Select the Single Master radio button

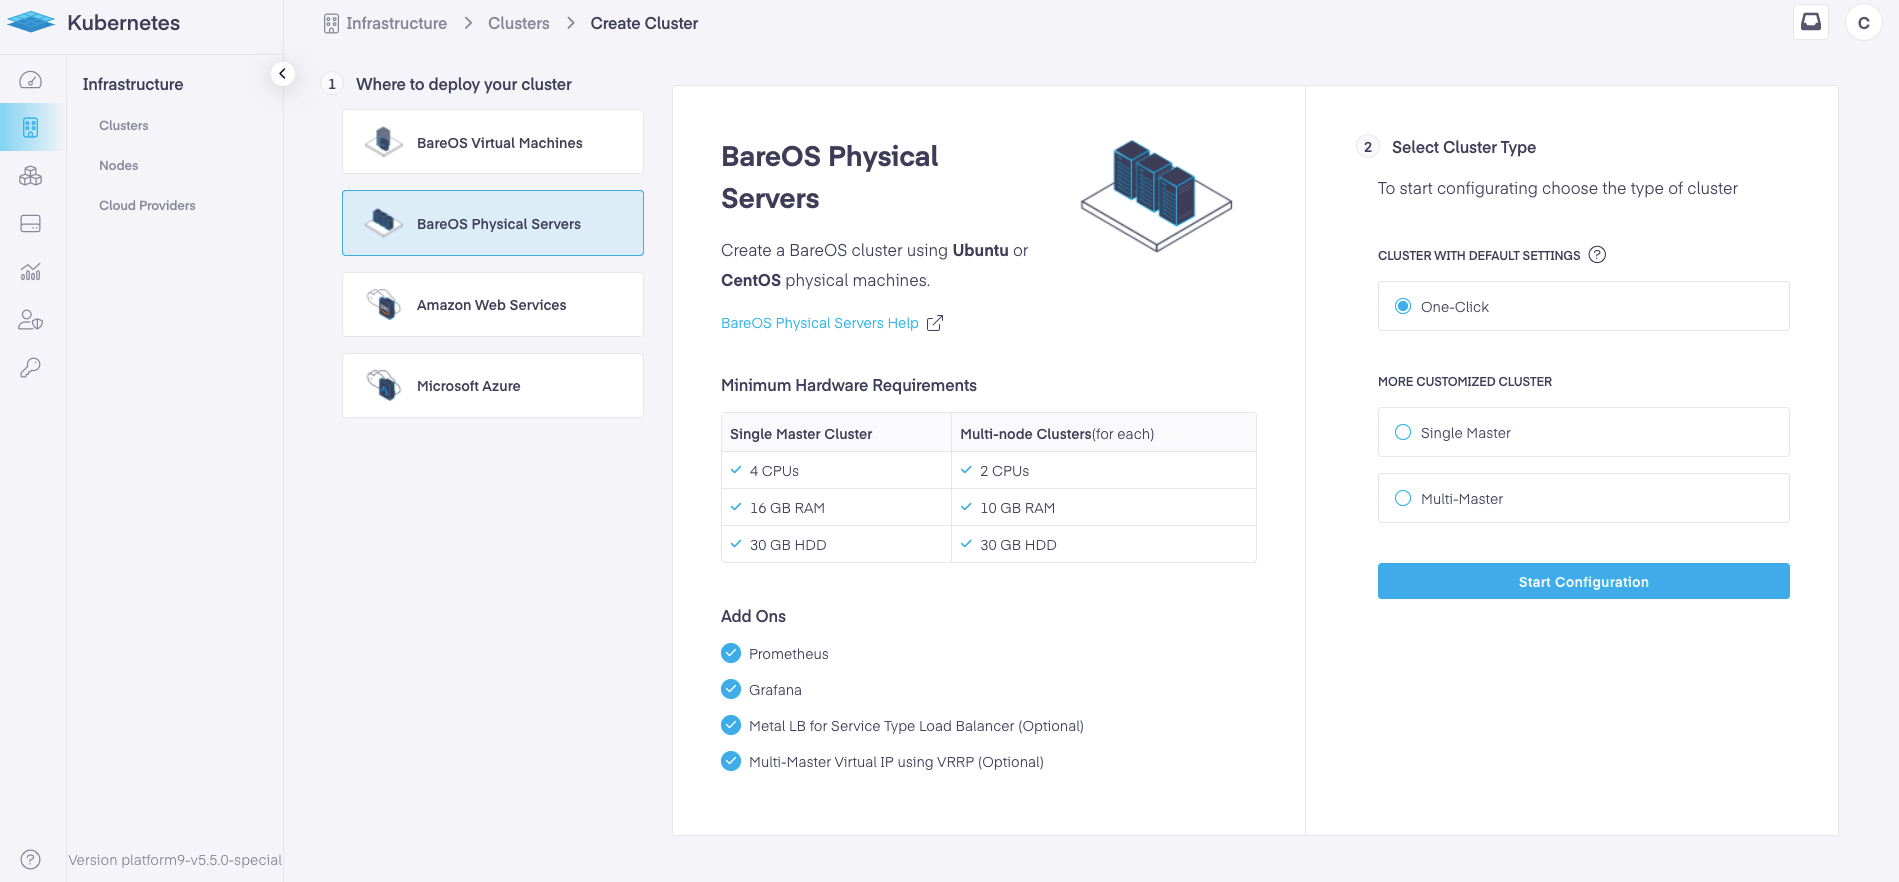(1403, 432)
